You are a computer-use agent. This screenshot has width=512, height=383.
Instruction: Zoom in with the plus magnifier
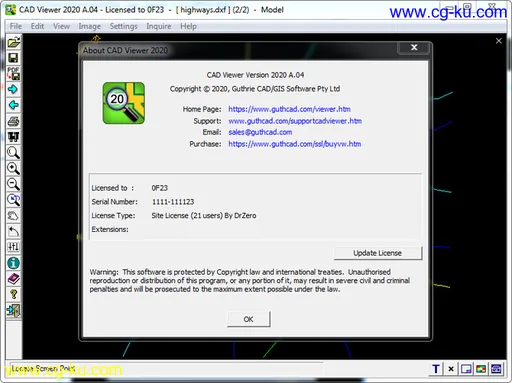coord(13,168)
